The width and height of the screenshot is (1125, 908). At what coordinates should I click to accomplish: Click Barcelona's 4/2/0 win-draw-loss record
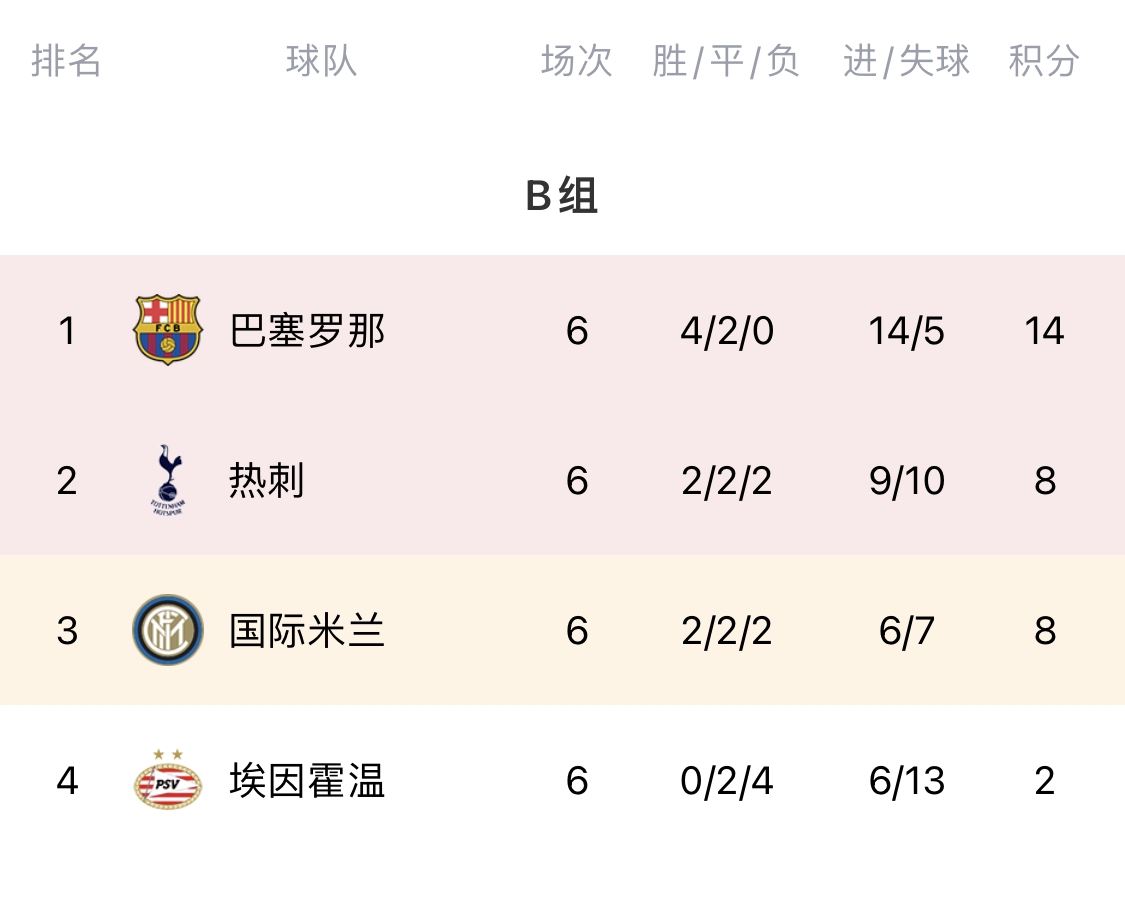tap(727, 331)
